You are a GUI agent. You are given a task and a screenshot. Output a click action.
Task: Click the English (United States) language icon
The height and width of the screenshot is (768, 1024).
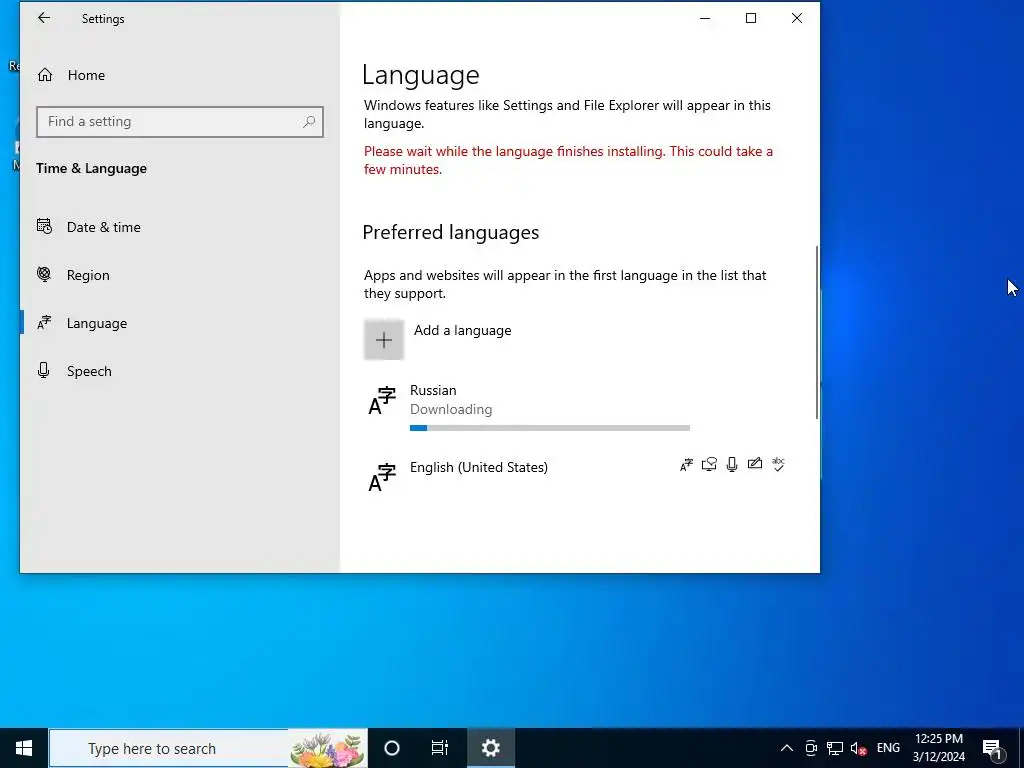[x=383, y=477]
